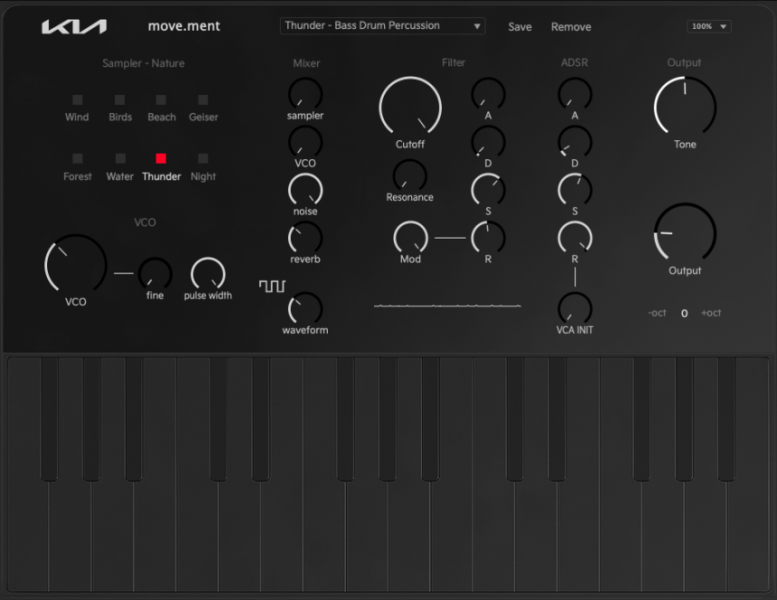Click the fine tune knob
Screen dimensions: 777x600
(155, 274)
